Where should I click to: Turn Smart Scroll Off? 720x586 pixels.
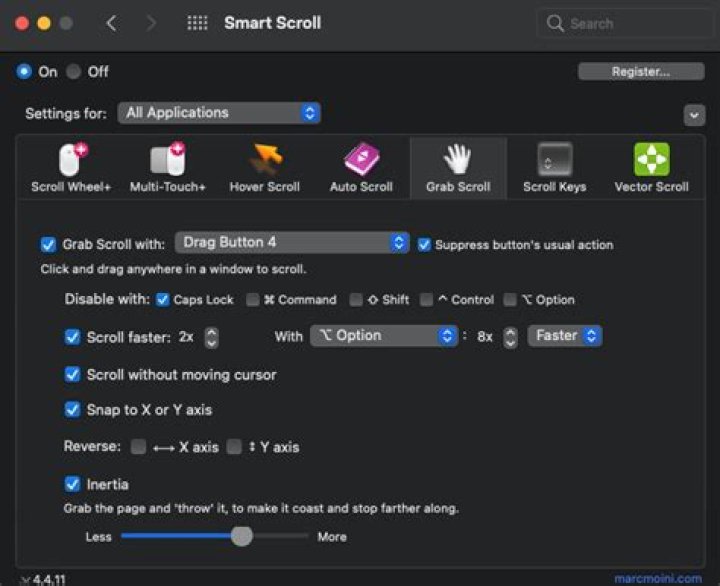coord(73,72)
